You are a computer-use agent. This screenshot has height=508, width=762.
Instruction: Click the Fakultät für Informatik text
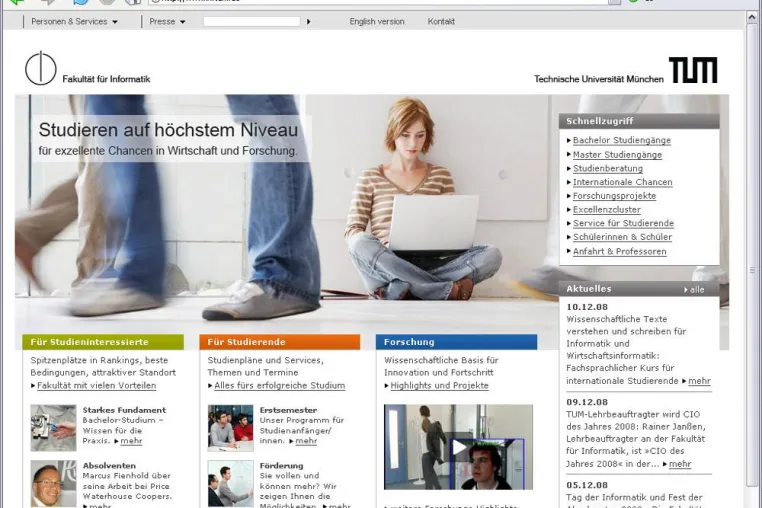[106, 79]
